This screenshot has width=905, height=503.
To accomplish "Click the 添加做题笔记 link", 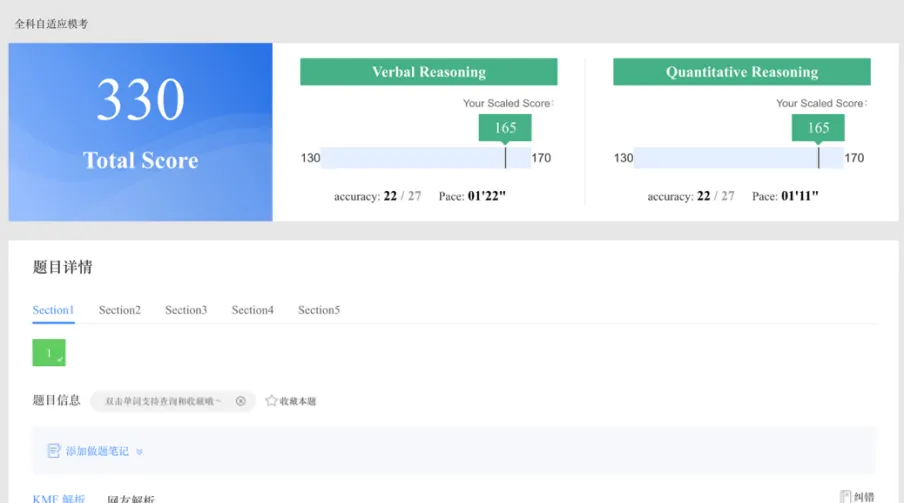I will (97, 452).
